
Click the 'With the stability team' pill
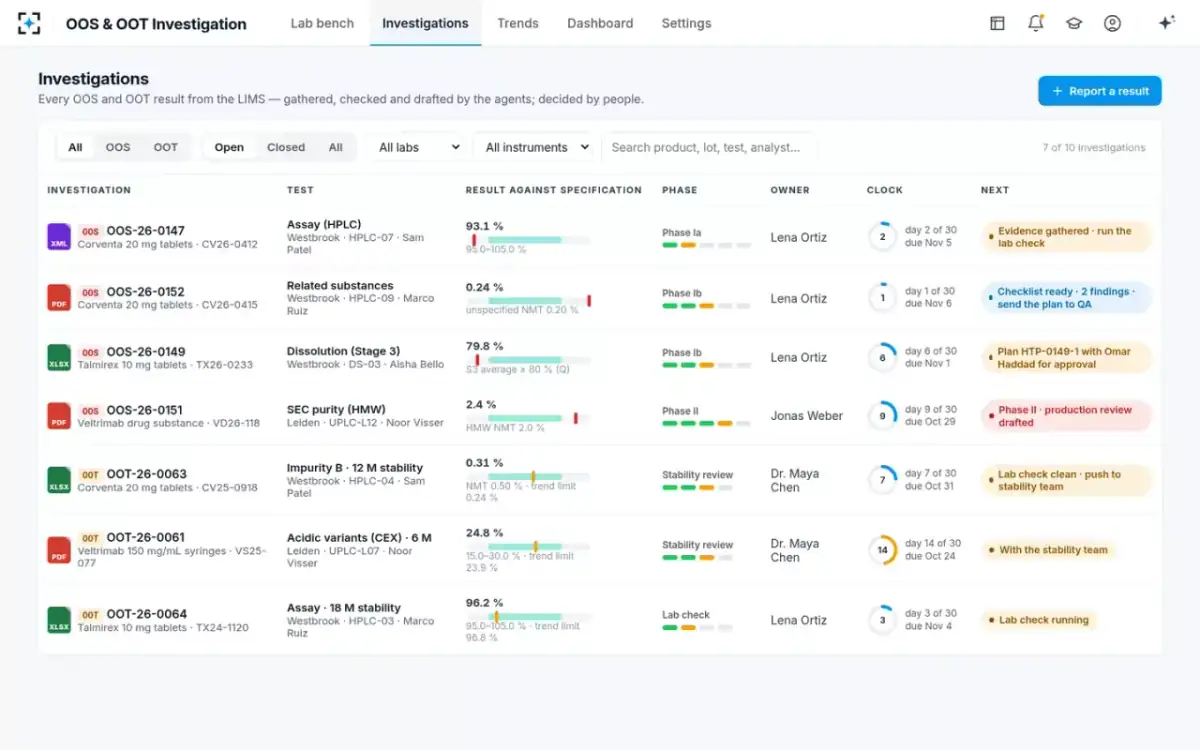point(1049,550)
